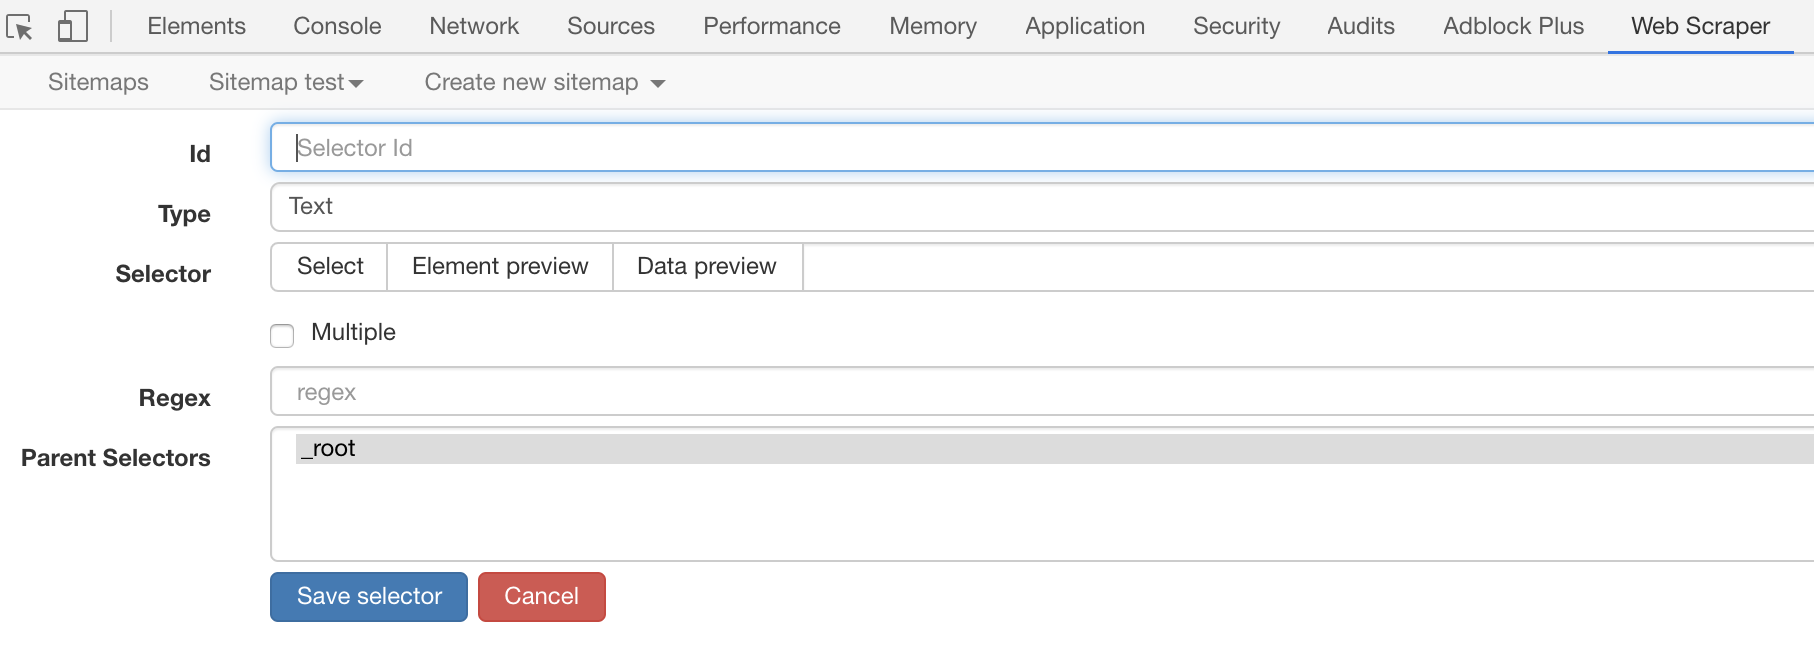The width and height of the screenshot is (1814, 662).
Task: Click the inspect element cursor icon
Action: [x=20, y=27]
